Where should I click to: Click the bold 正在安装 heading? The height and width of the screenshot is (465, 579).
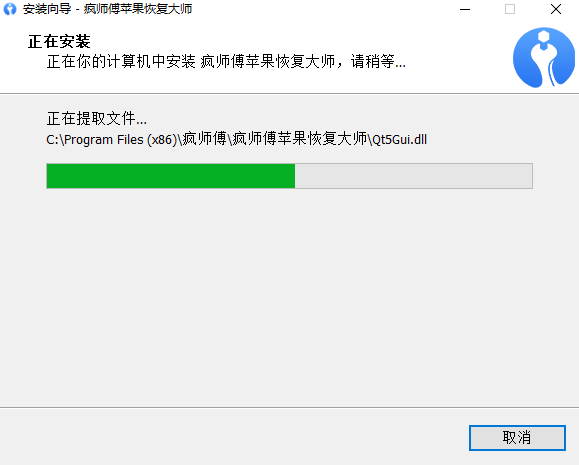pyautogui.click(x=59, y=41)
